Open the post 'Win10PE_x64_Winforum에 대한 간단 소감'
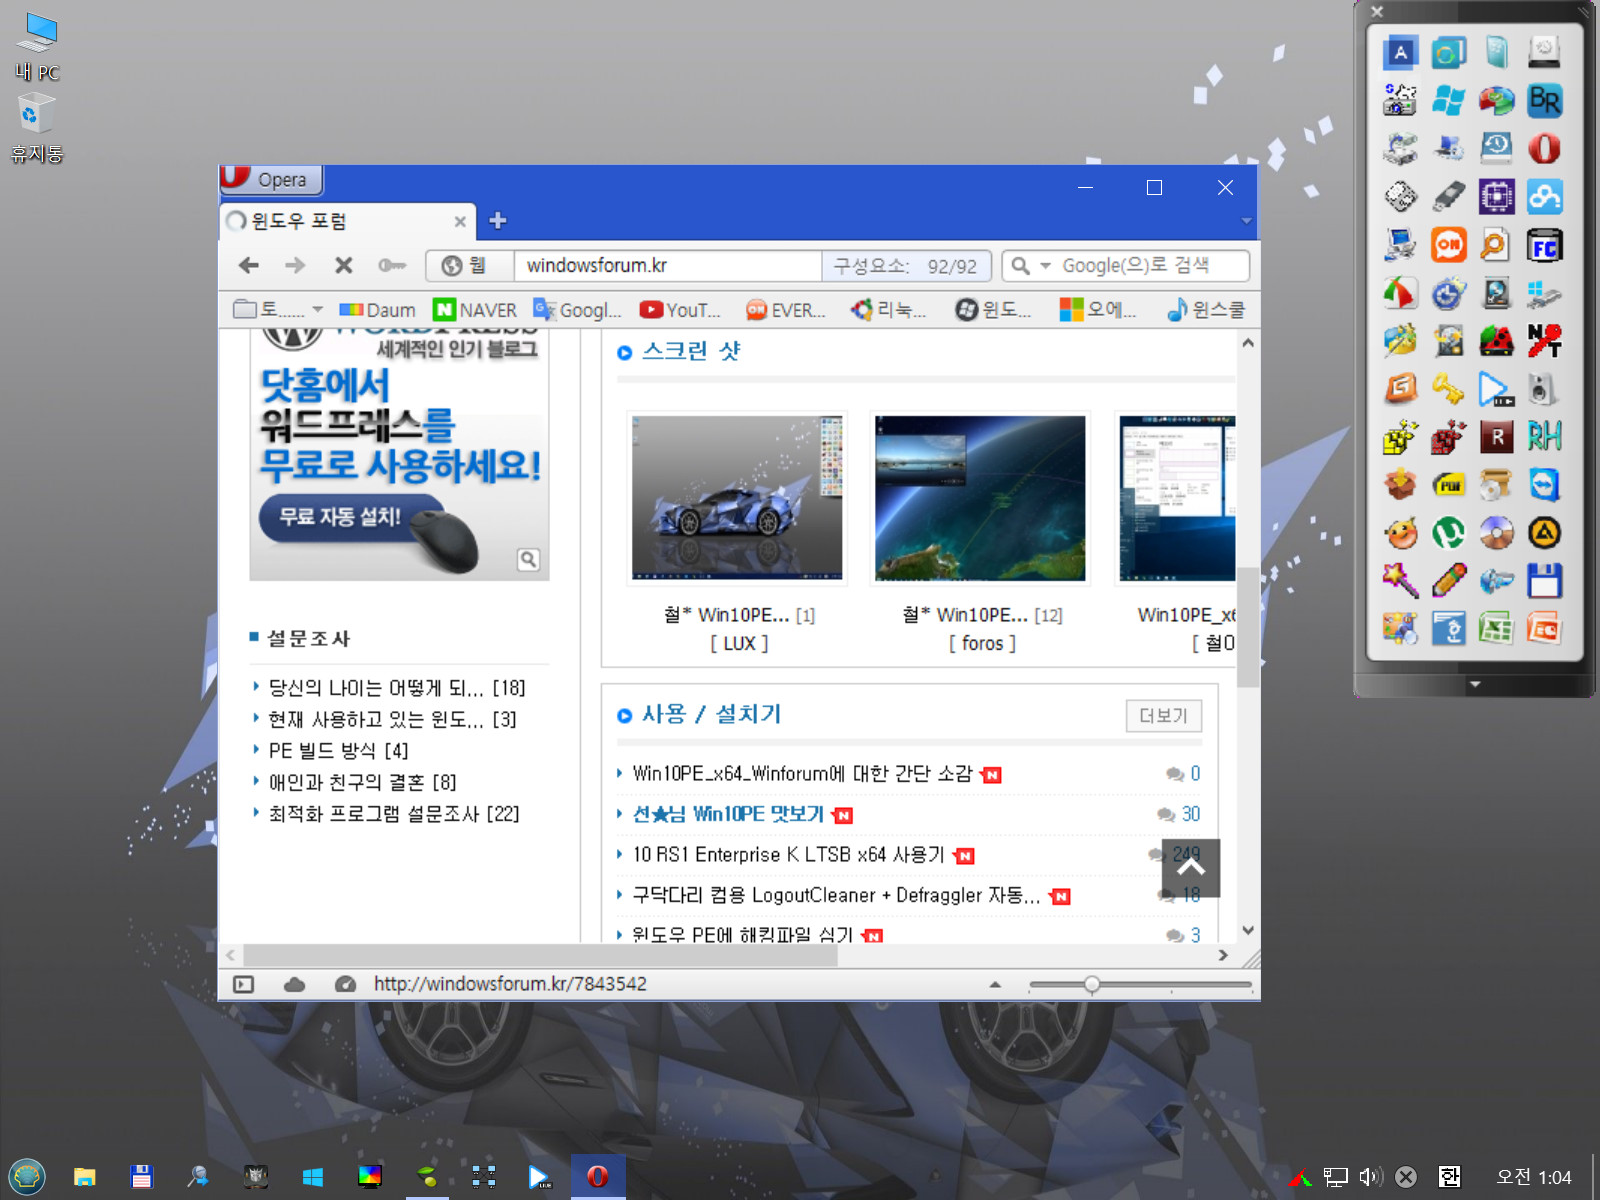This screenshot has height=1200, width=1600. pyautogui.click(x=802, y=774)
